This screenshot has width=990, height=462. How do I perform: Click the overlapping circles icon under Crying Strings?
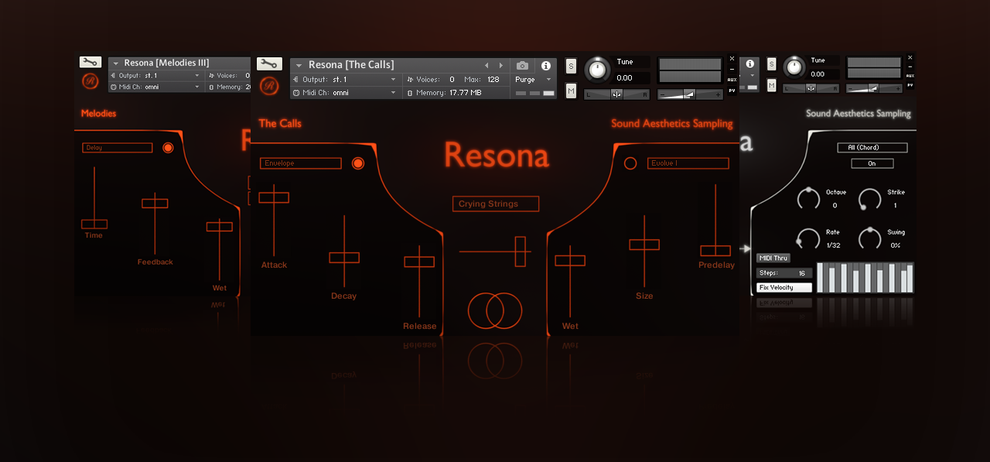[x=495, y=311]
